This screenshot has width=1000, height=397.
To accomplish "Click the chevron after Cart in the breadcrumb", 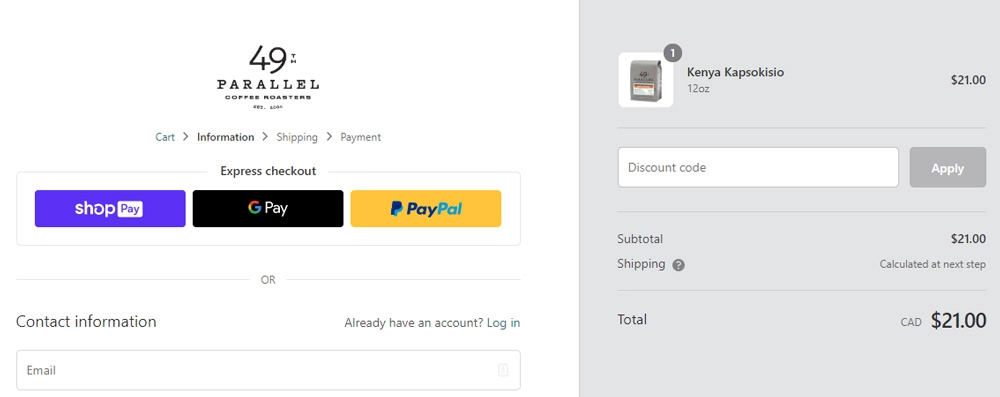I will click(186, 137).
